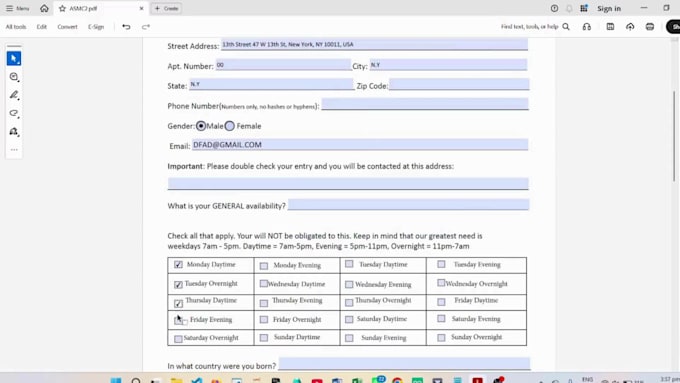Check the Friday Daytime checkbox
The height and width of the screenshot is (383, 680).
(x=441, y=302)
